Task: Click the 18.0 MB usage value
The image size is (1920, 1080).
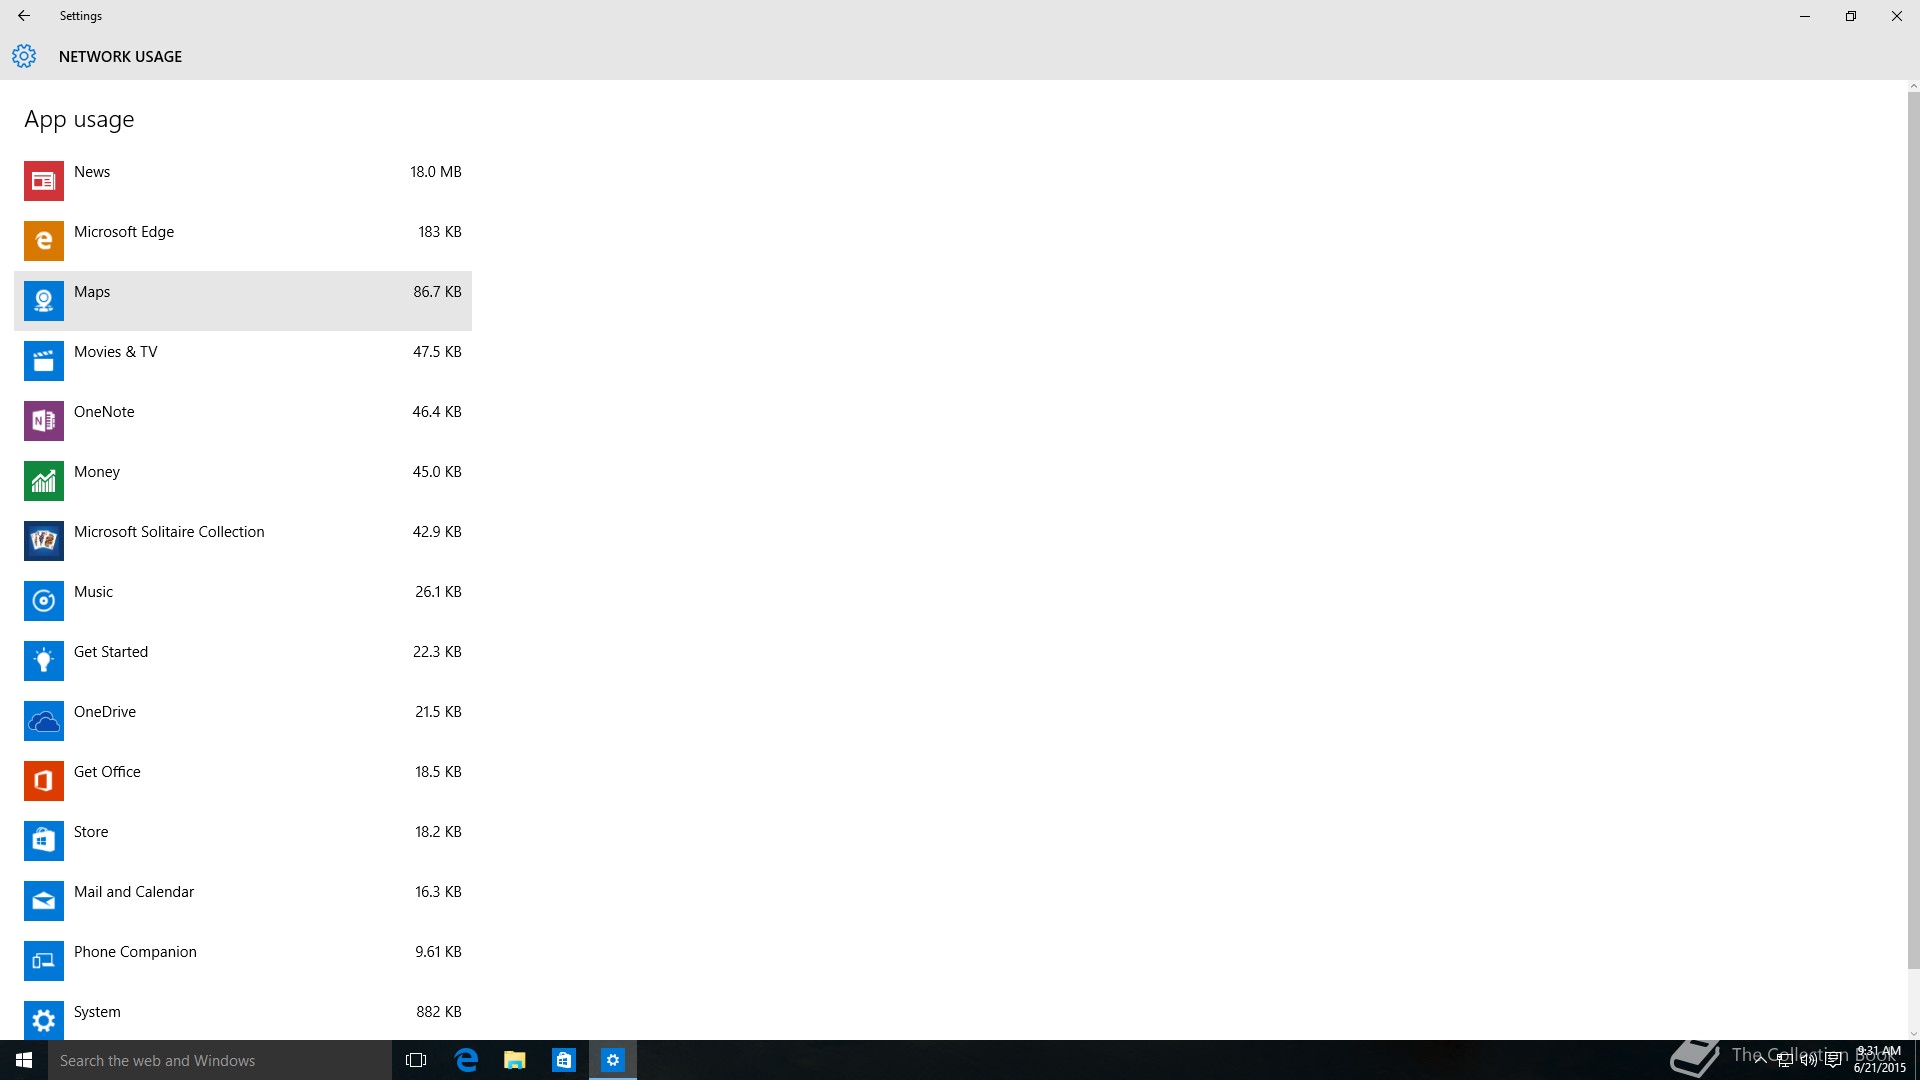Action: [x=436, y=172]
